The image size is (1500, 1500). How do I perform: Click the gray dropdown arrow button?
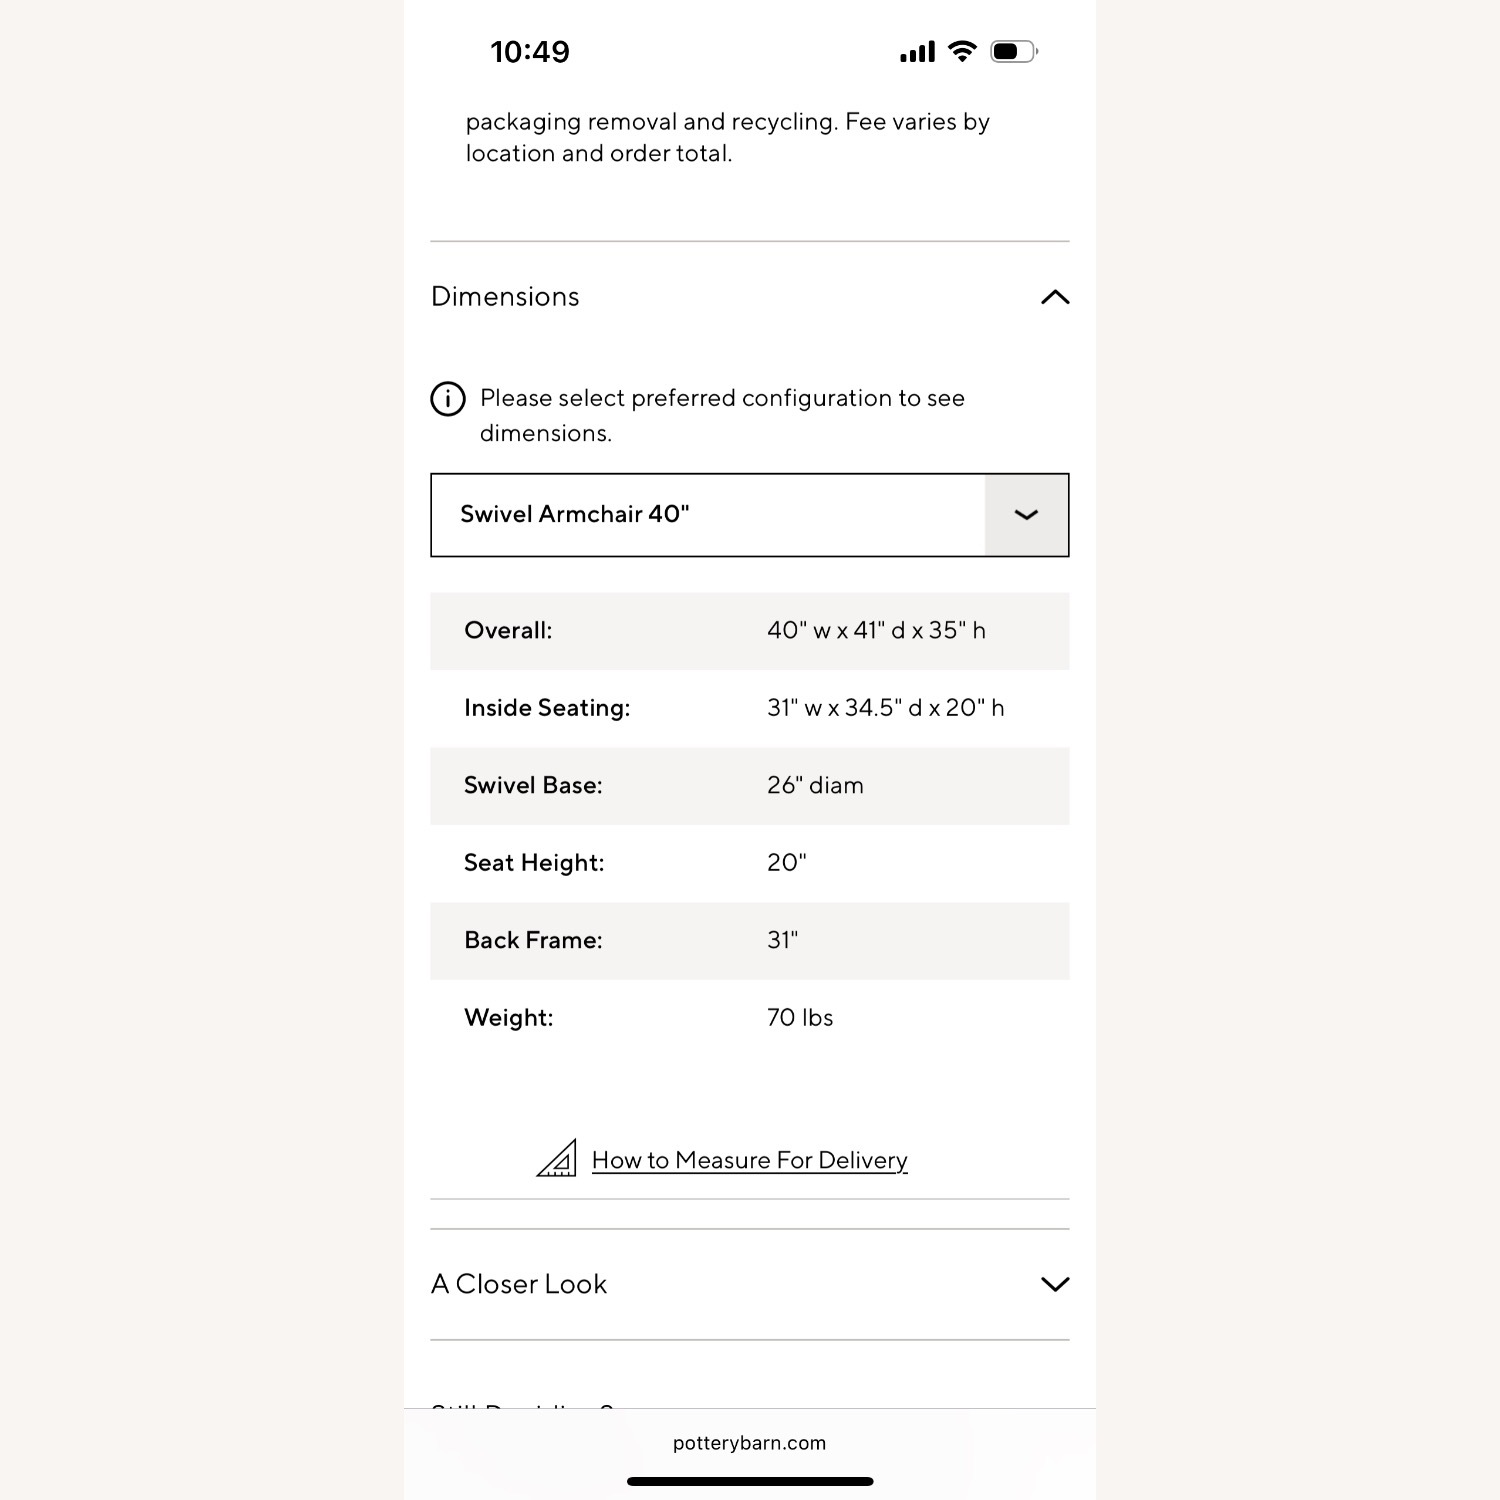[x=1026, y=515]
